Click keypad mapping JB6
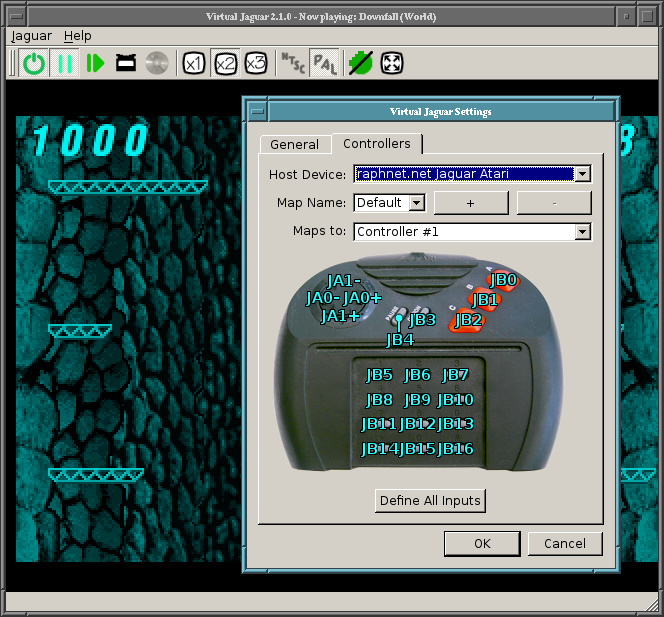664x617 pixels. click(x=417, y=375)
